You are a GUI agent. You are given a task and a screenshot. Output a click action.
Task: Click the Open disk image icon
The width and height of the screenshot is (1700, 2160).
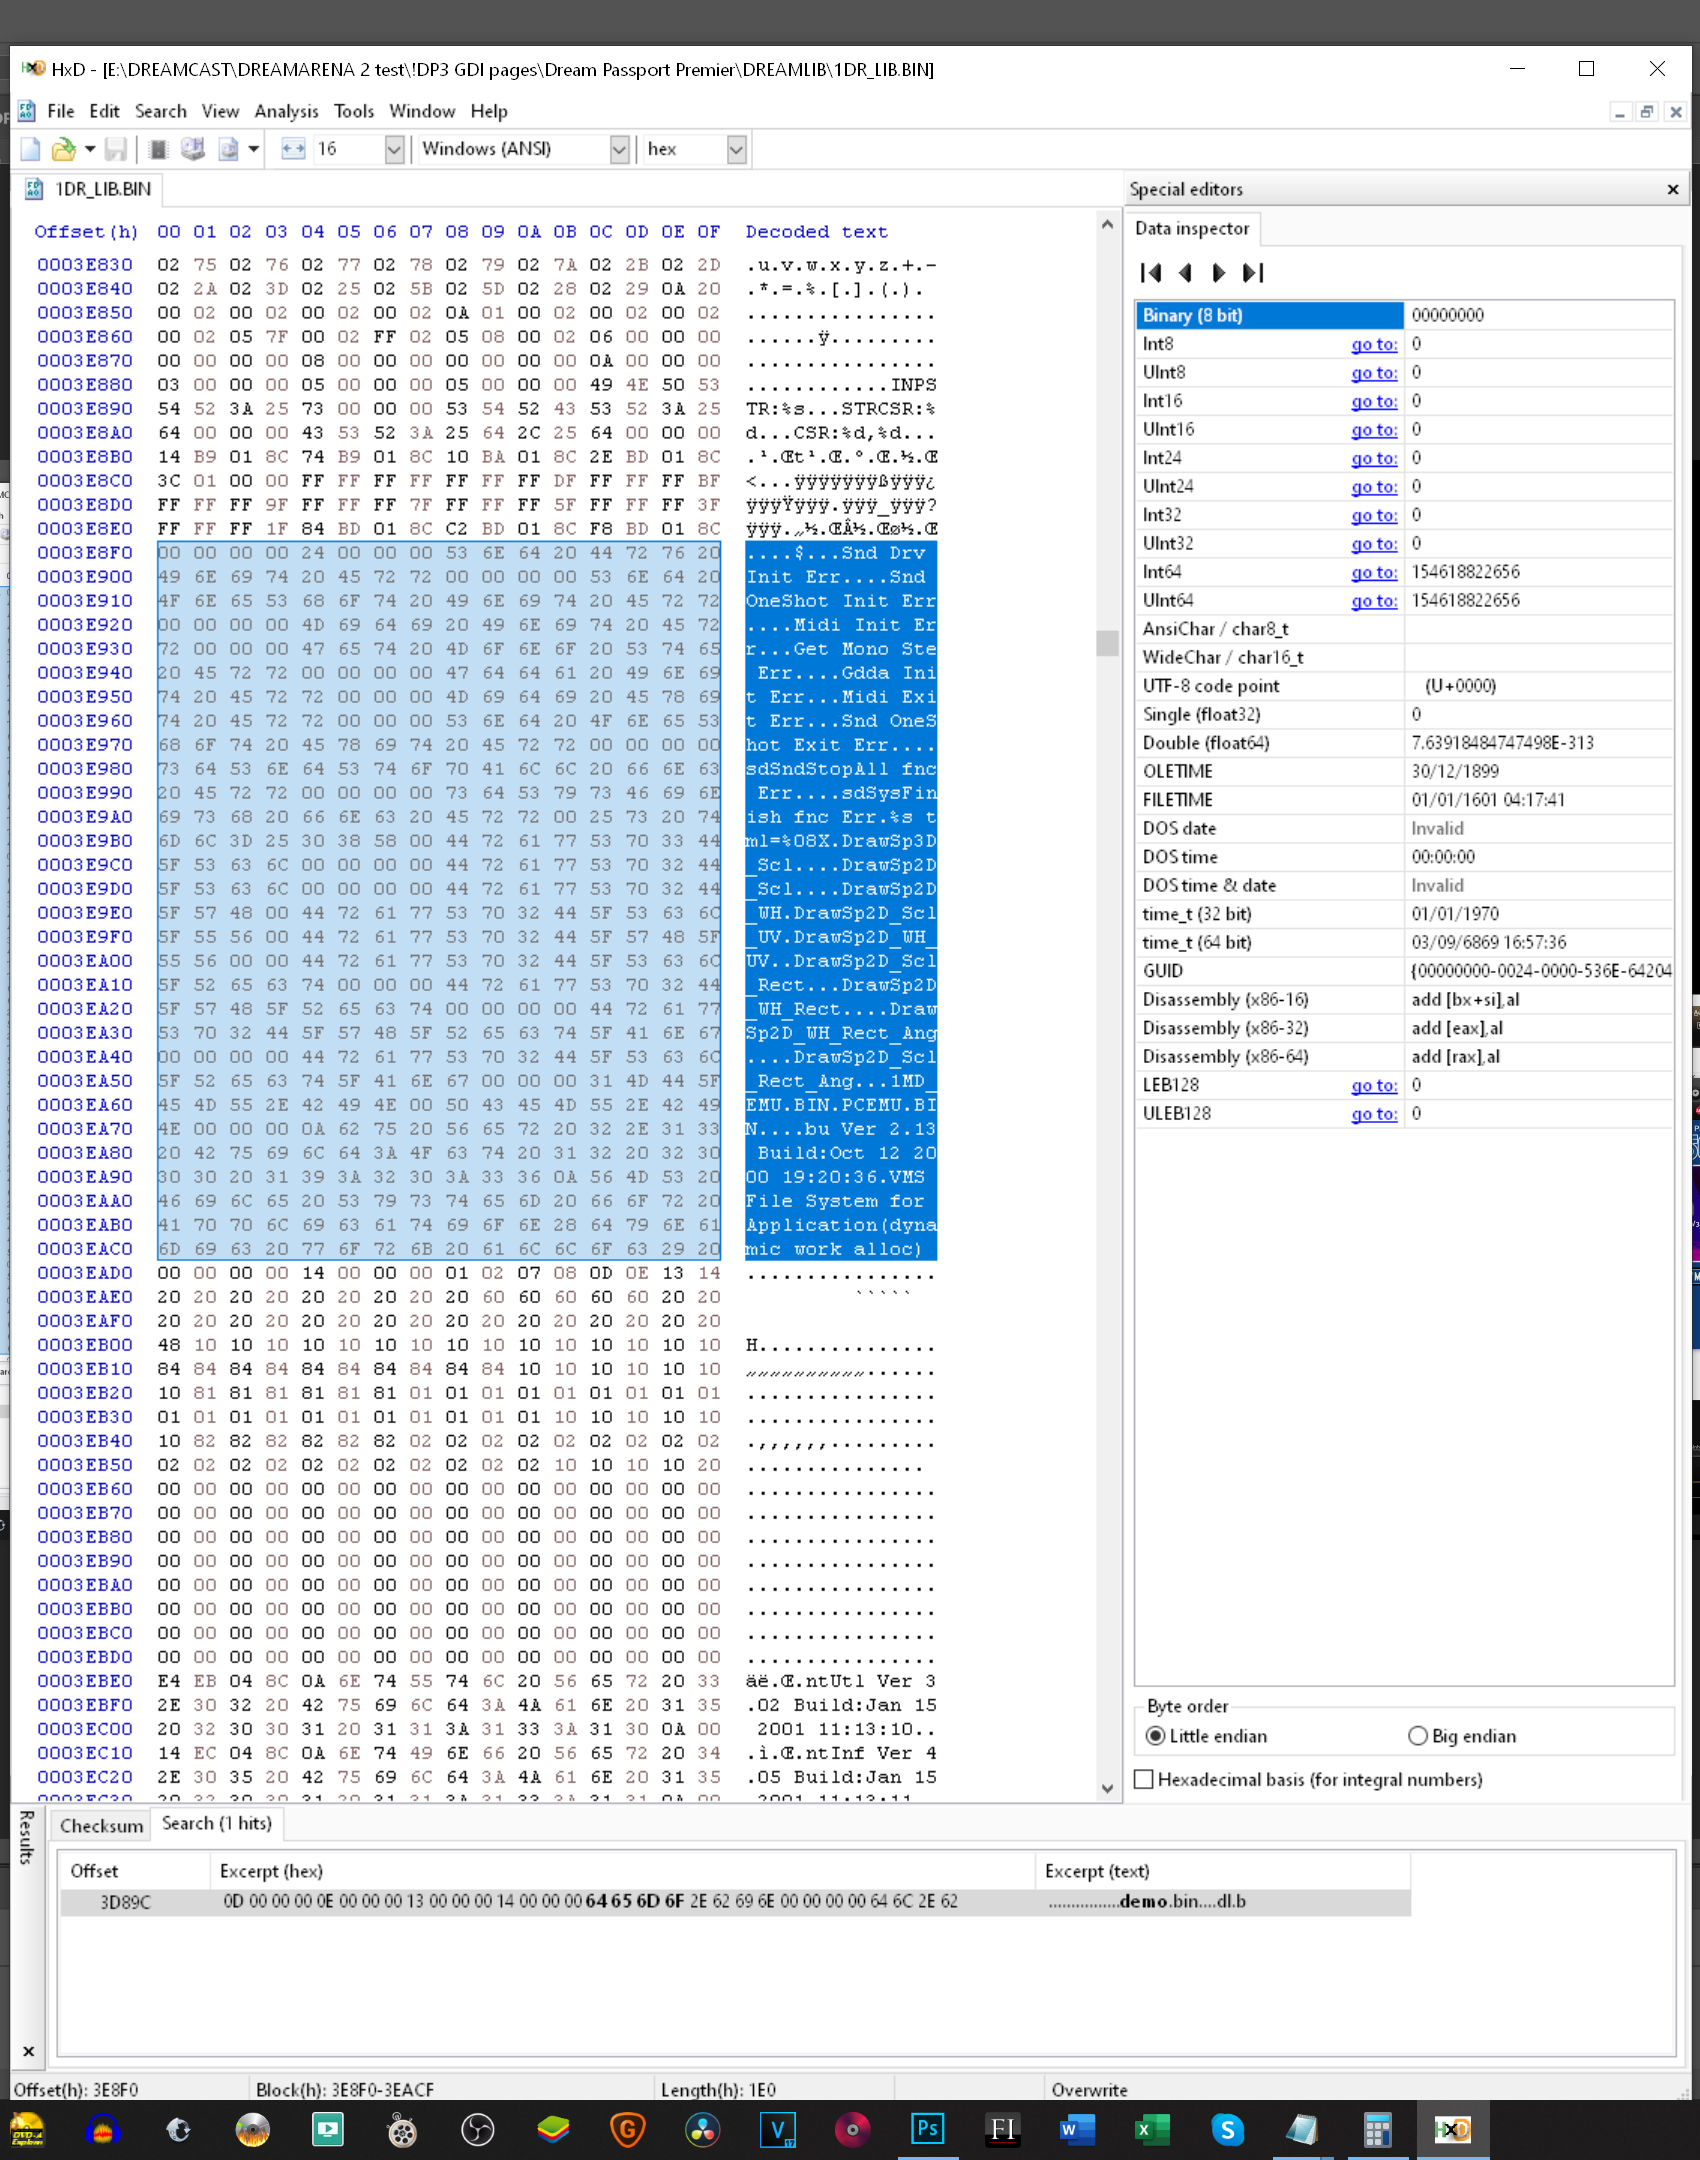click(228, 149)
